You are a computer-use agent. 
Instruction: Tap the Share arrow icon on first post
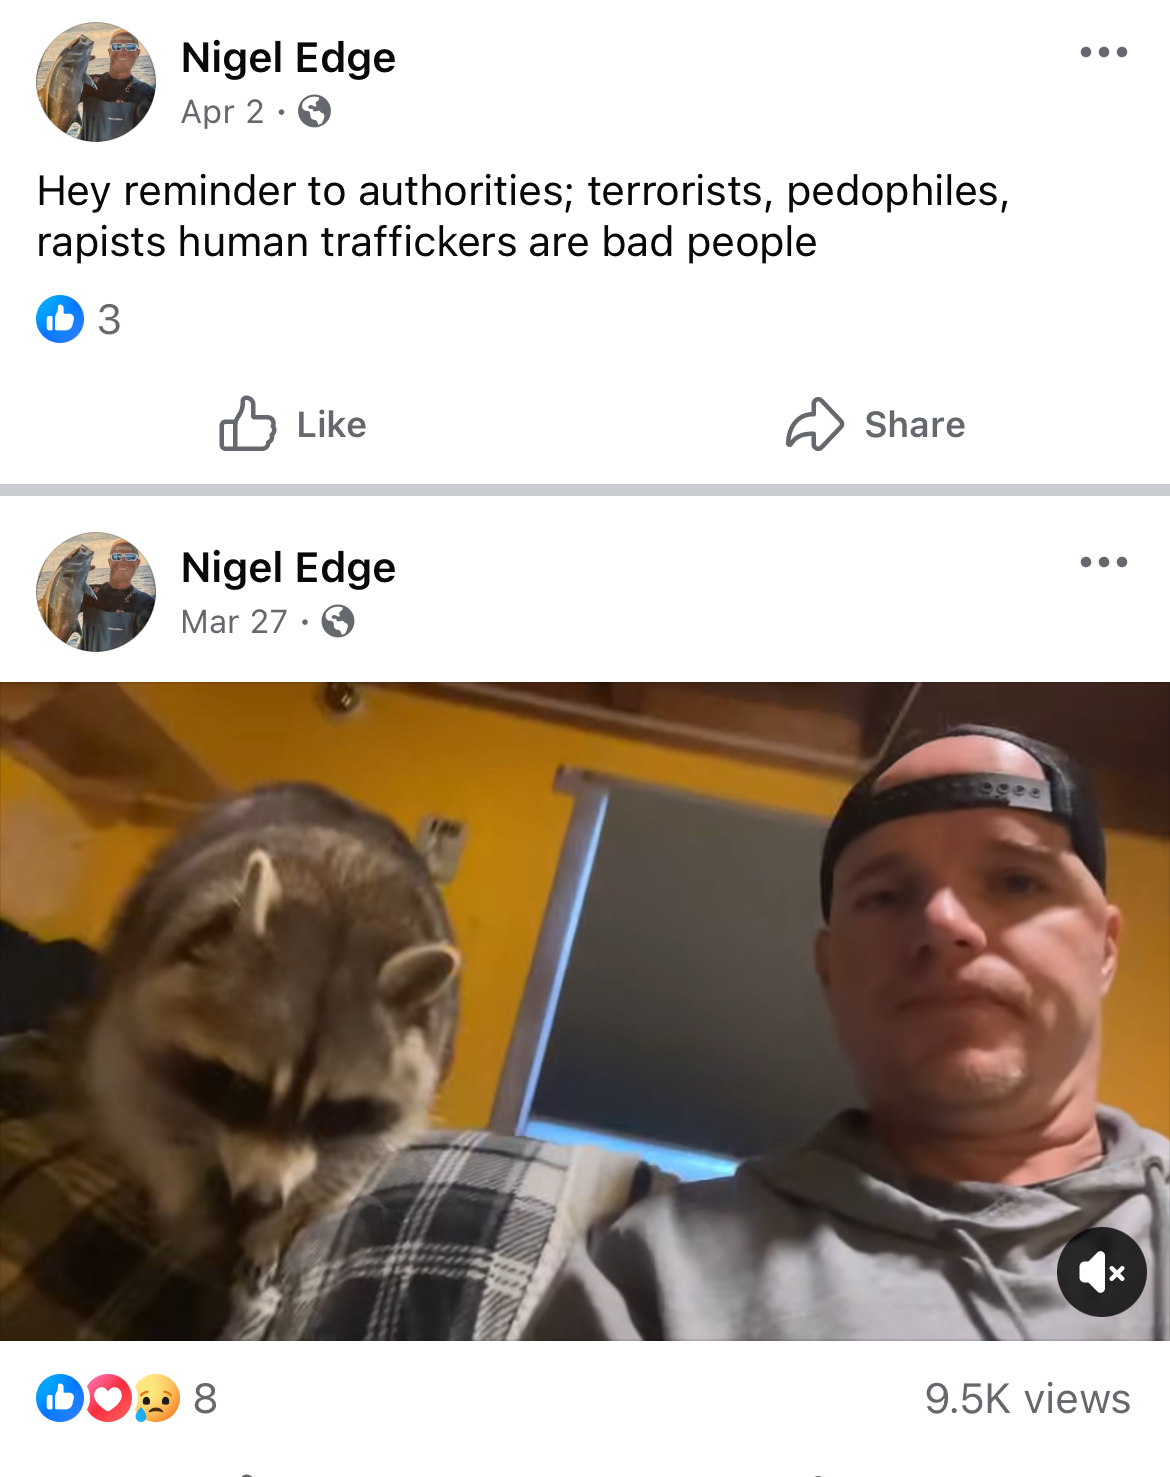(x=815, y=424)
